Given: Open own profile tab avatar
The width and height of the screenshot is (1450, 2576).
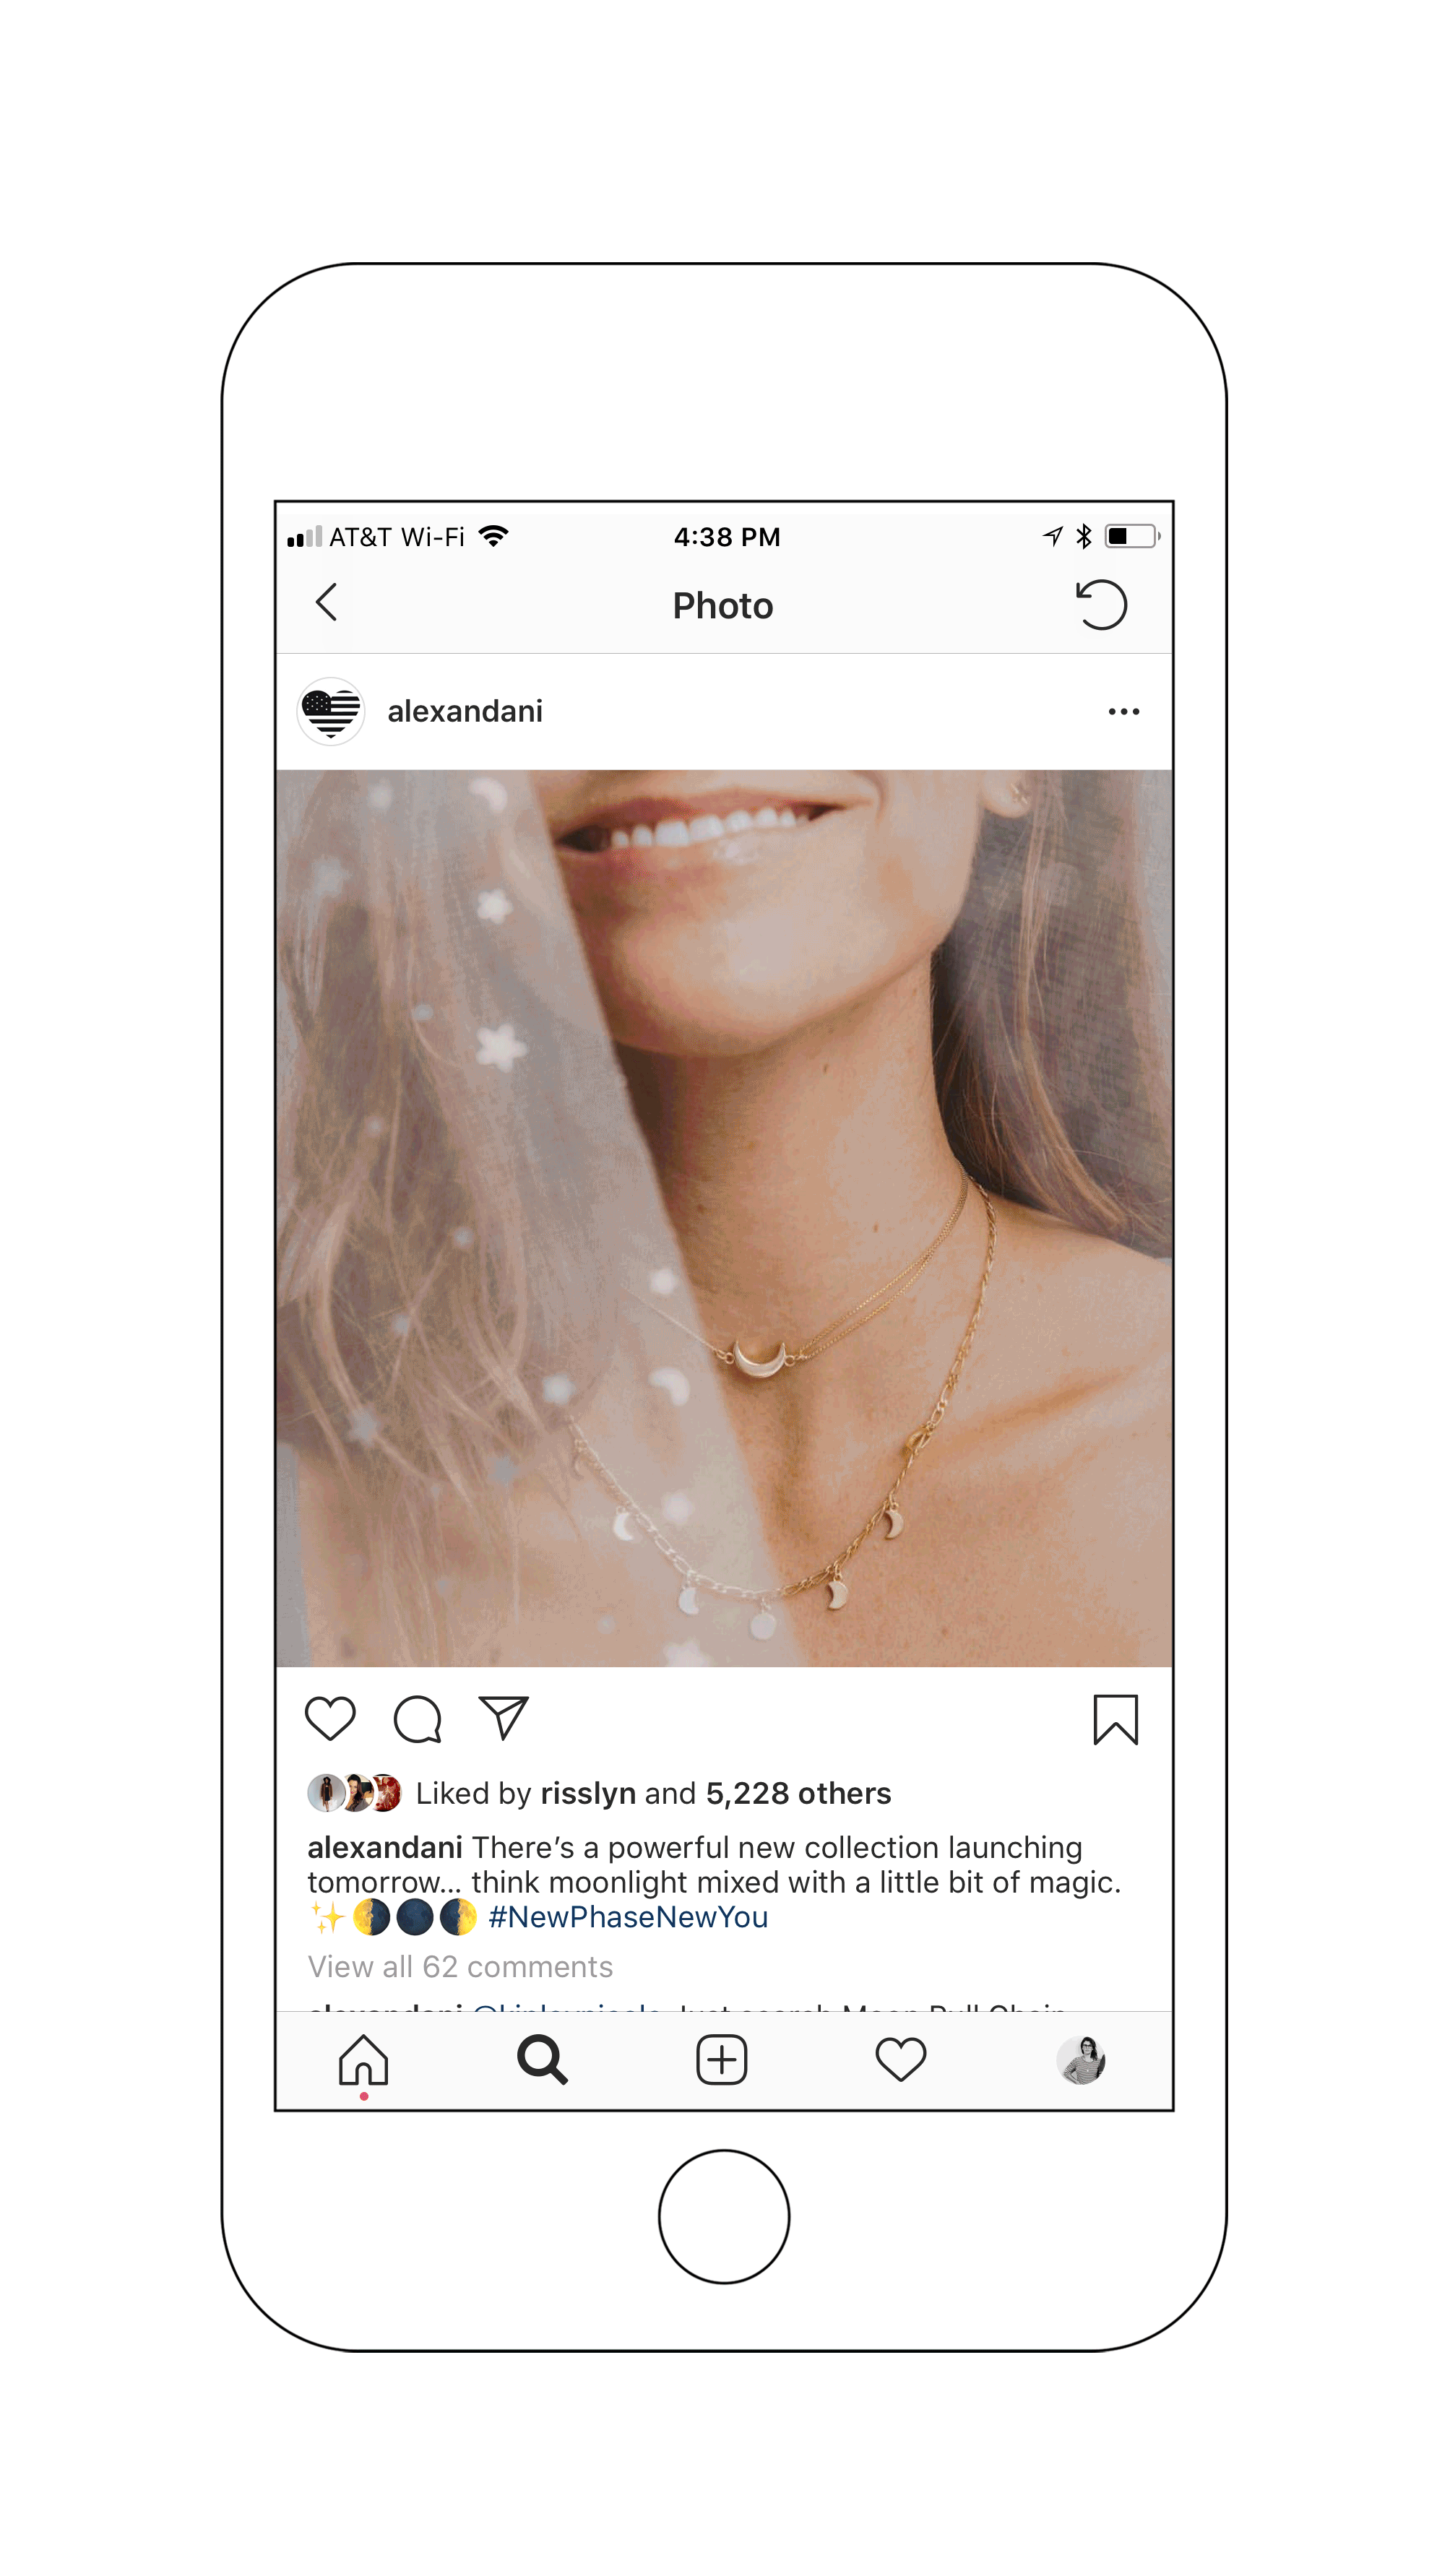Looking at the screenshot, I should click(x=1081, y=2060).
